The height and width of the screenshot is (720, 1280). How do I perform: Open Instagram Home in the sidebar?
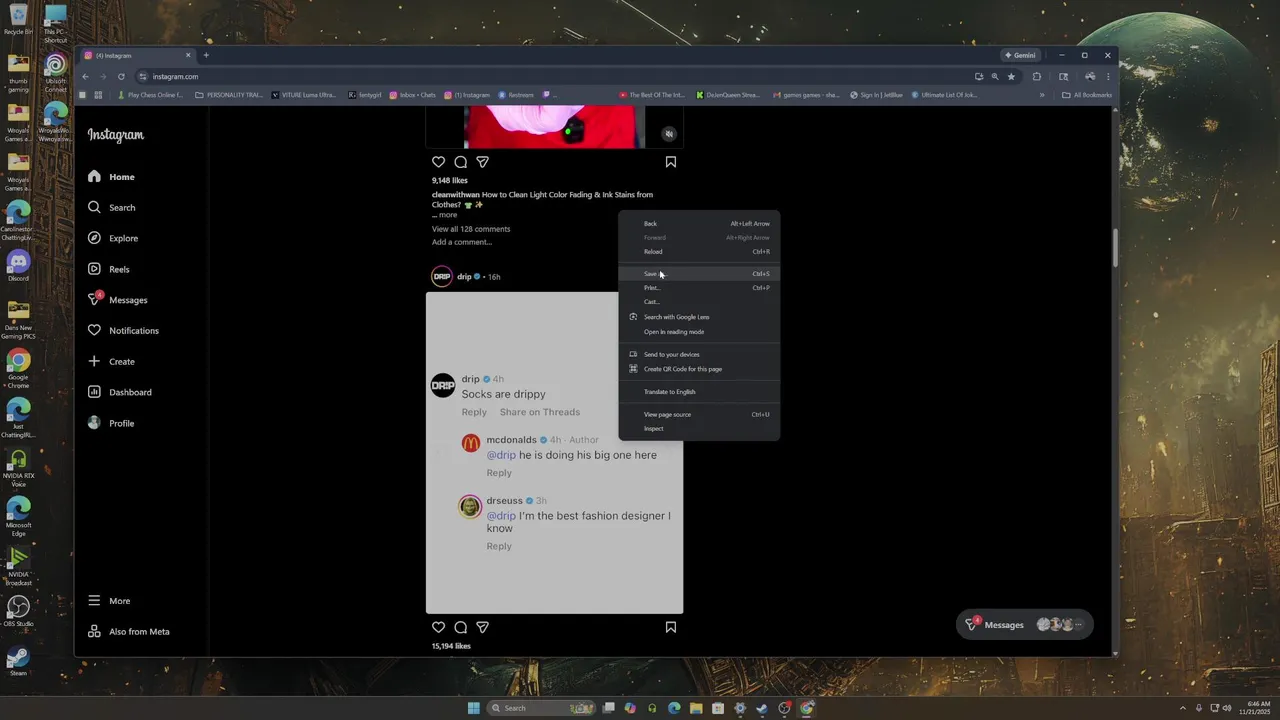(111, 177)
